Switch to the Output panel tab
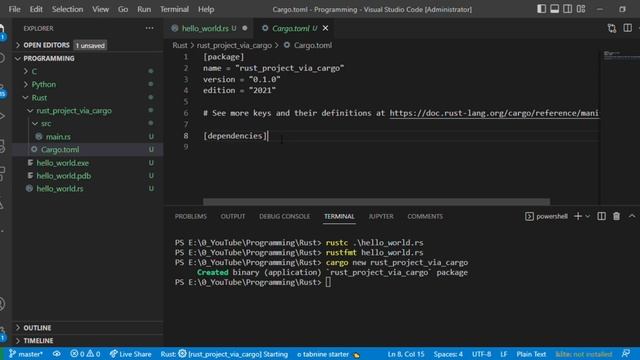This screenshot has height=360, width=640. point(233,216)
